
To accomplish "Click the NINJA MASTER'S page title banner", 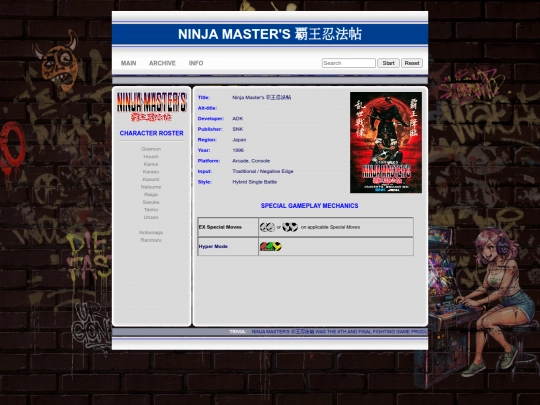I will (x=270, y=34).
